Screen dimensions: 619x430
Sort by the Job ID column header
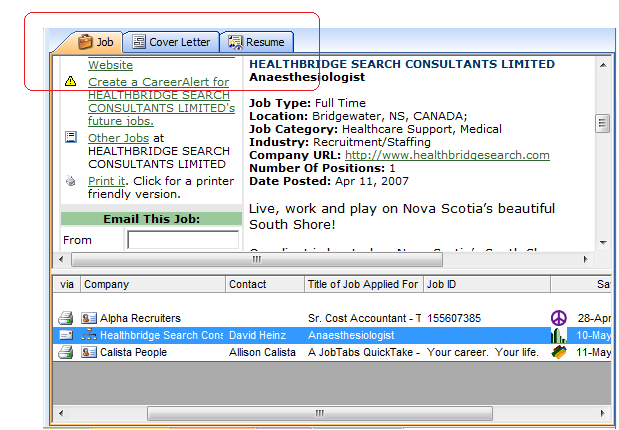pos(487,284)
